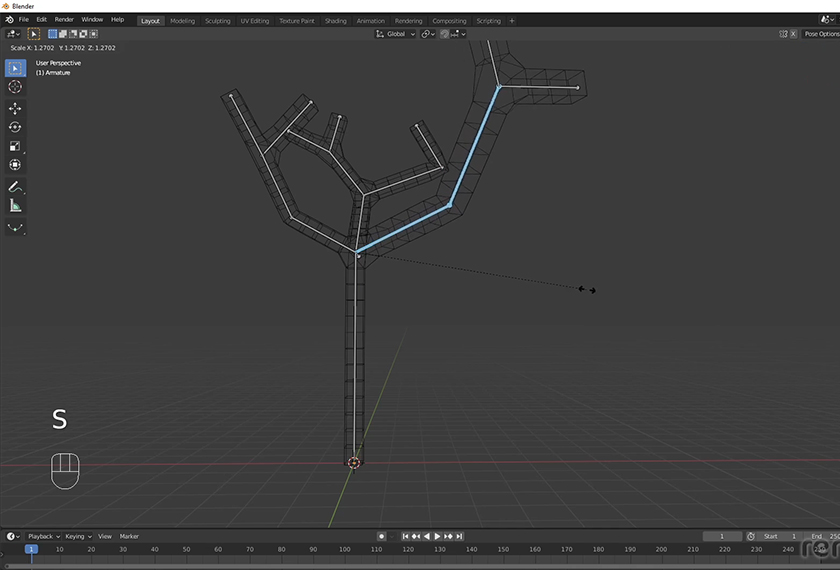Pick the Scale tool in toolbar
The height and width of the screenshot is (570, 840).
[x=15, y=146]
